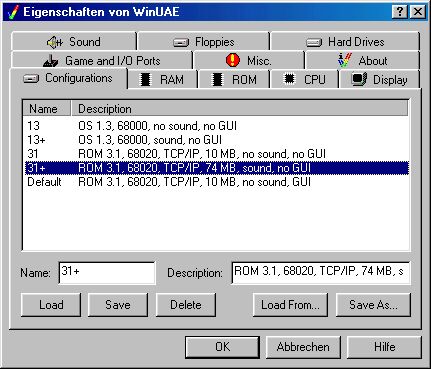The height and width of the screenshot is (369, 431).
Task: Open the Sound tab
Action: point(74,41)
